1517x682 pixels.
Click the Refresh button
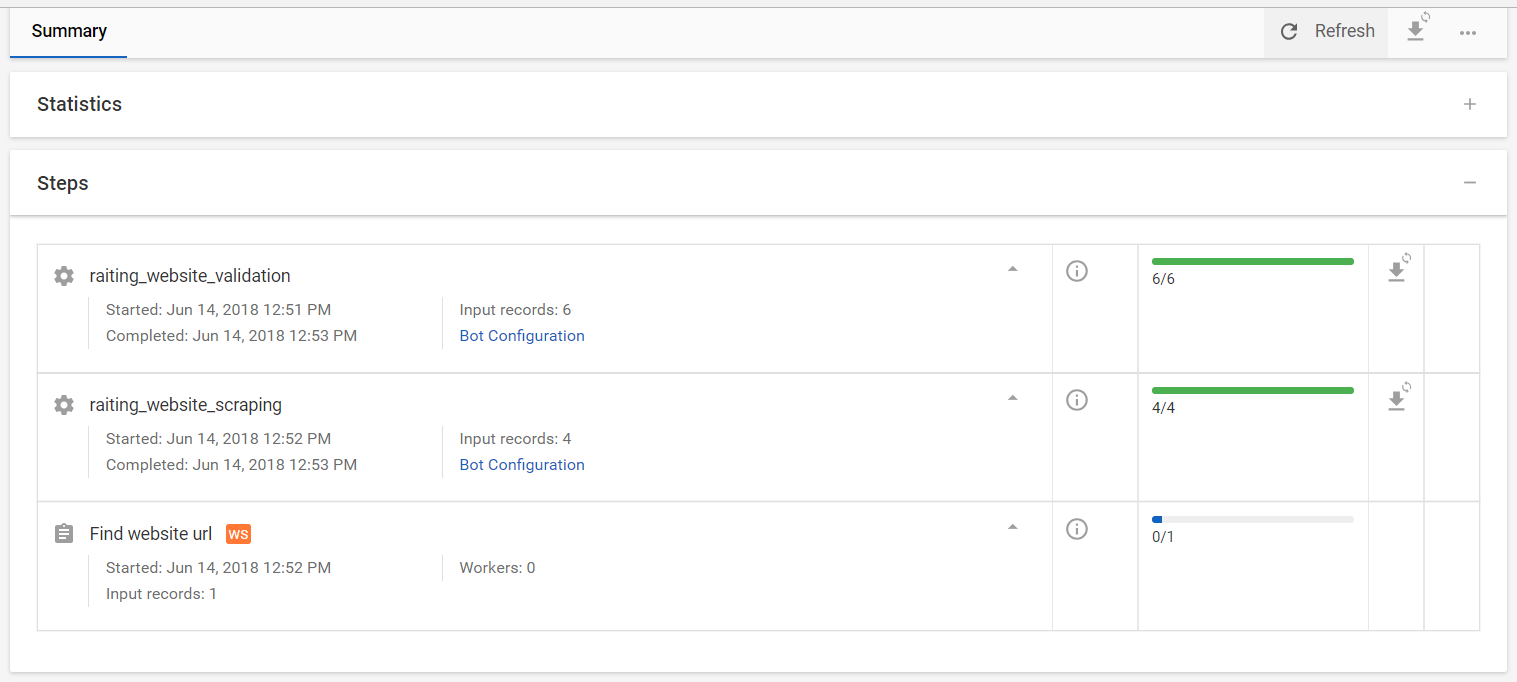click(x=1326, y=31)
